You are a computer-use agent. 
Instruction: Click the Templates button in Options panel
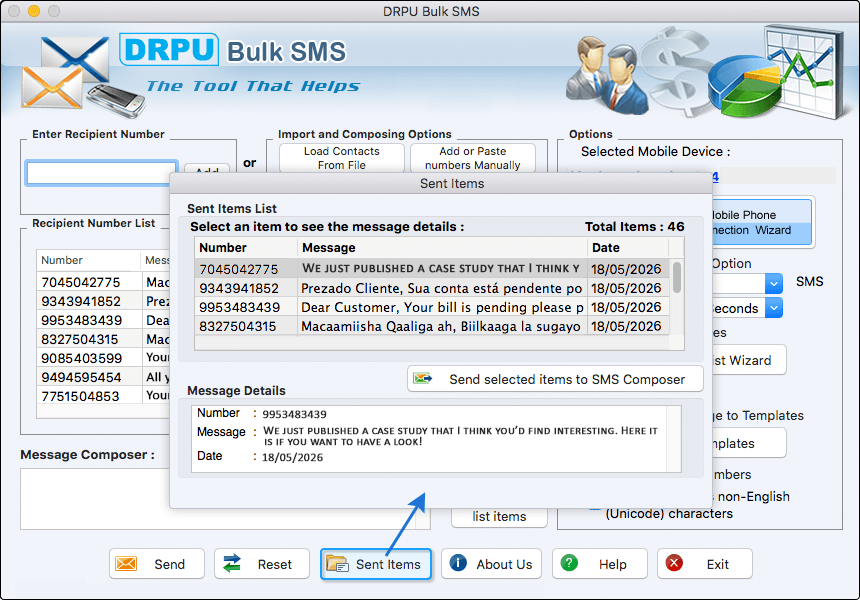(x=749, y=443)
